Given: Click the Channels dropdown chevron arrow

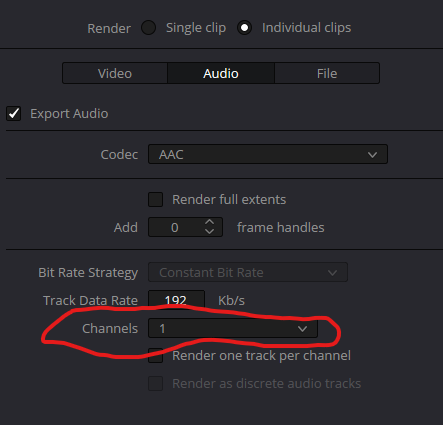Looking at the screenshot, I should 302,329.
